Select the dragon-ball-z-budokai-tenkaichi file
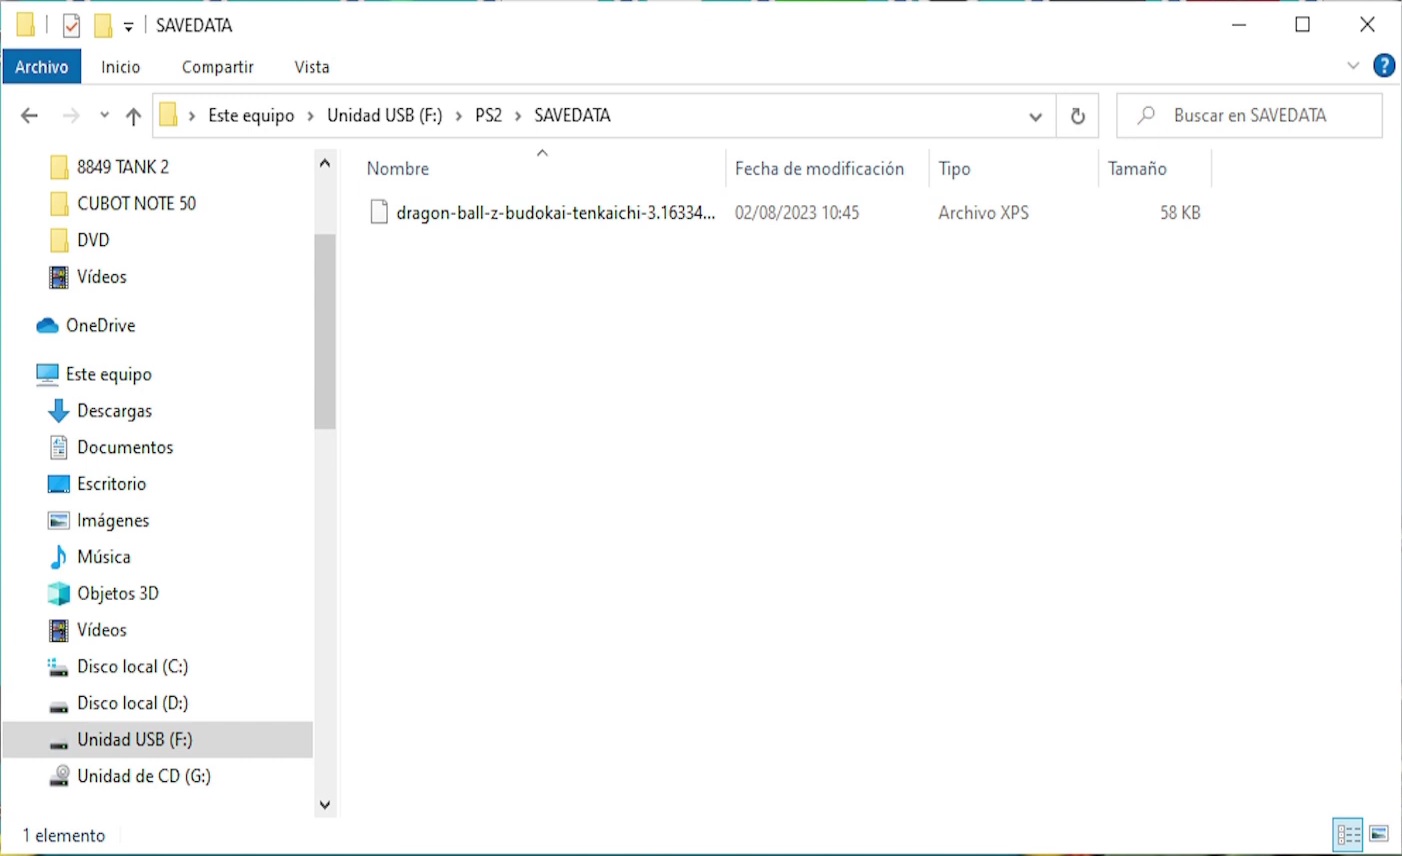 tap(554, 212)
